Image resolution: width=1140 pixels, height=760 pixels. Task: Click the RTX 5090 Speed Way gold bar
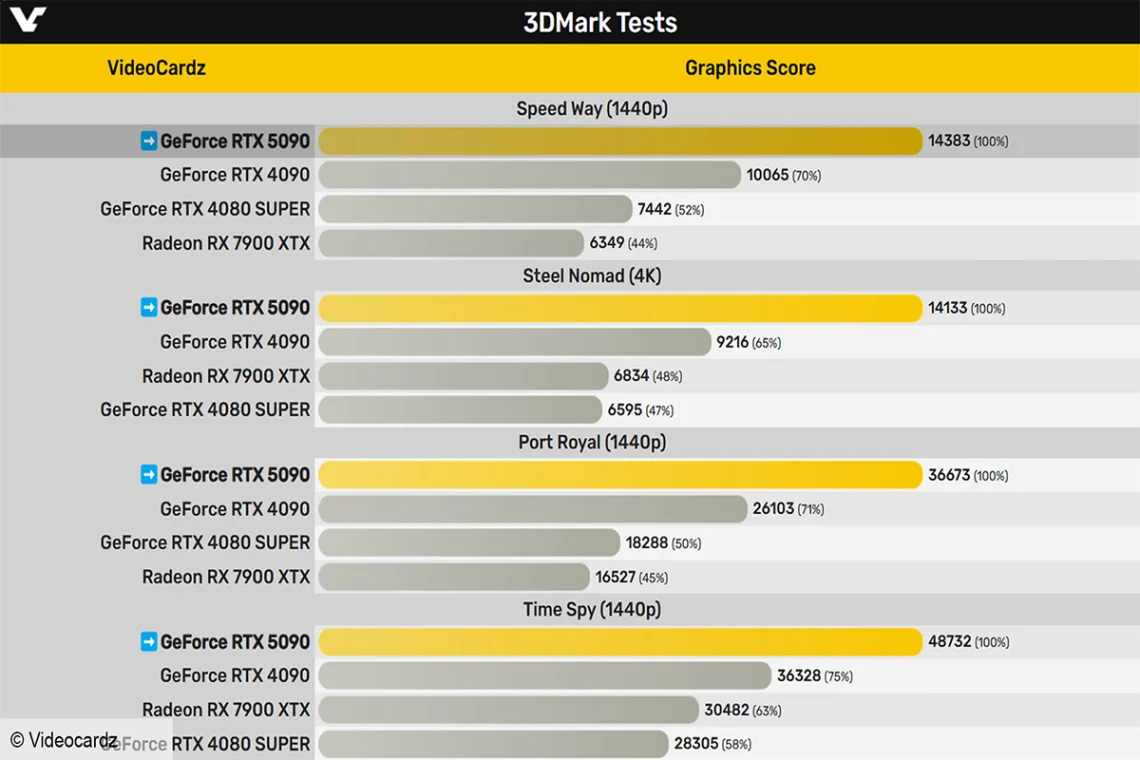(x=620, y=141)
